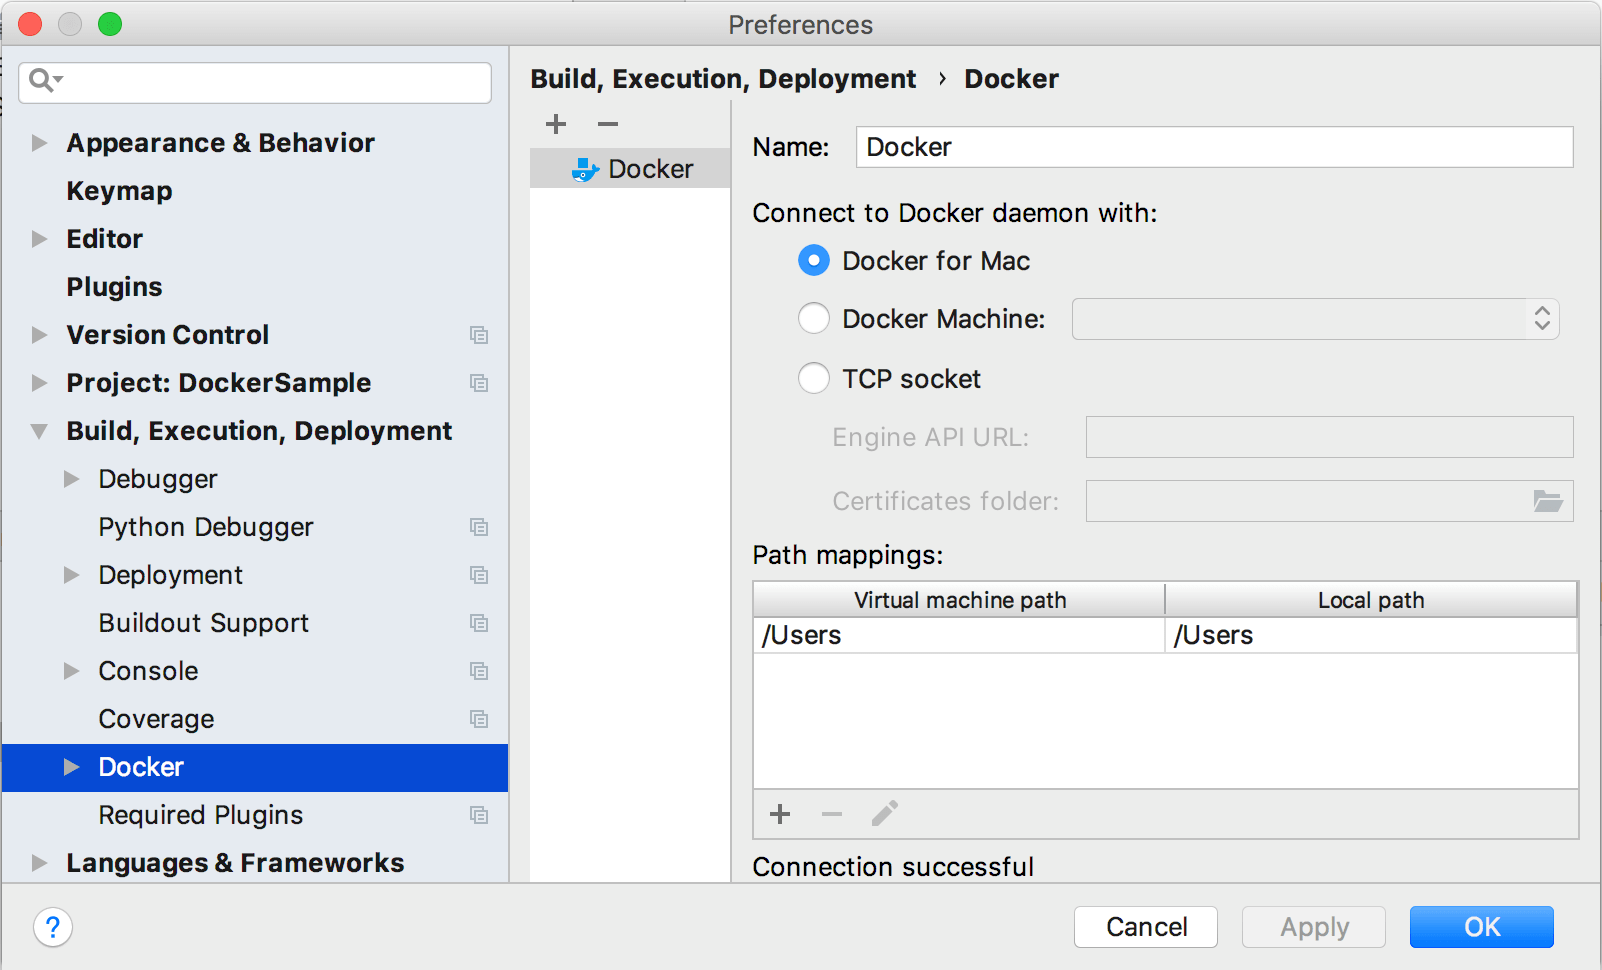Select the TCP socket connection option
The image size is (1602, 970).
tap(814, 379)
